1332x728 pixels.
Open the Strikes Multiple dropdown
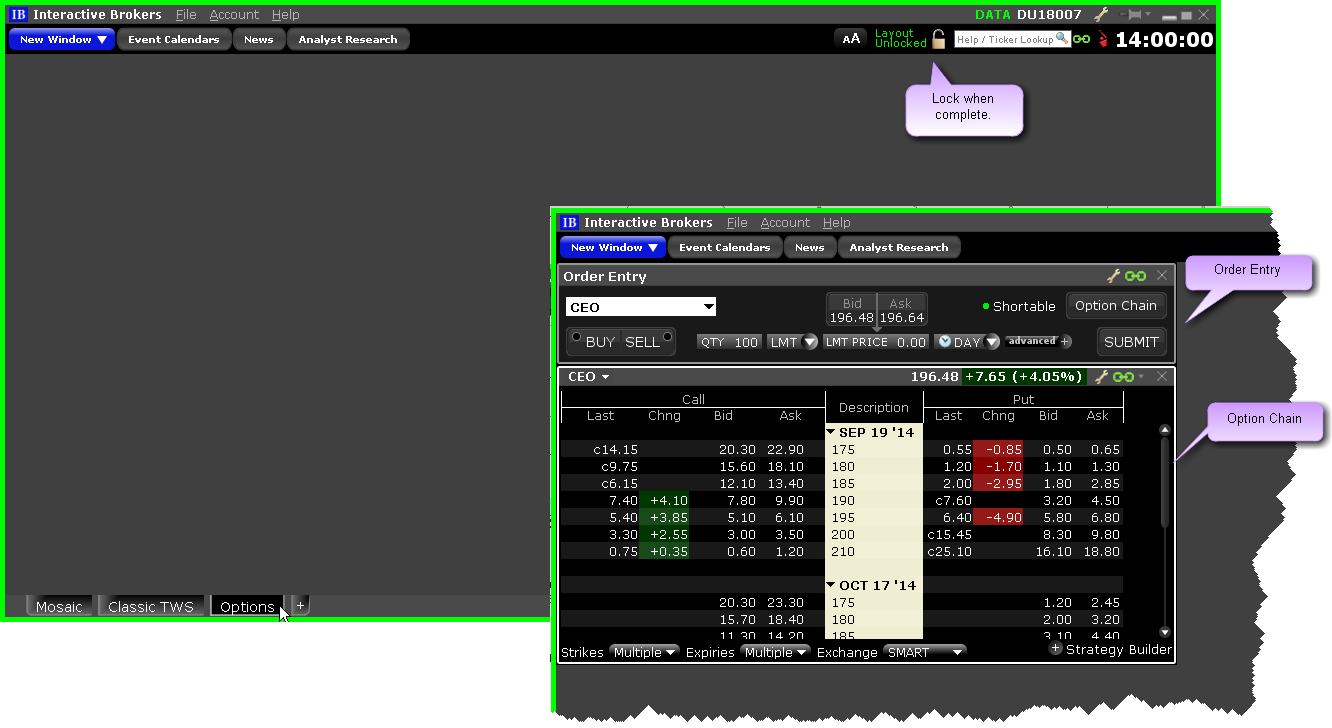coord(644,652)
